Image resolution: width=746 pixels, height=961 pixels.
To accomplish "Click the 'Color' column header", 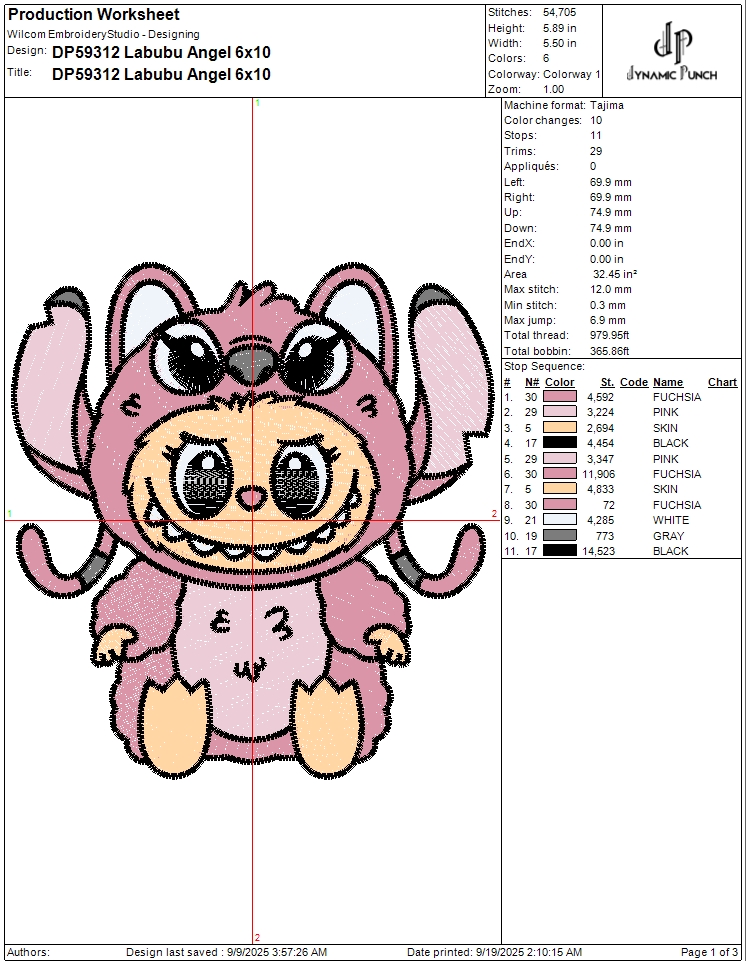I will click(x=560, y=382).
